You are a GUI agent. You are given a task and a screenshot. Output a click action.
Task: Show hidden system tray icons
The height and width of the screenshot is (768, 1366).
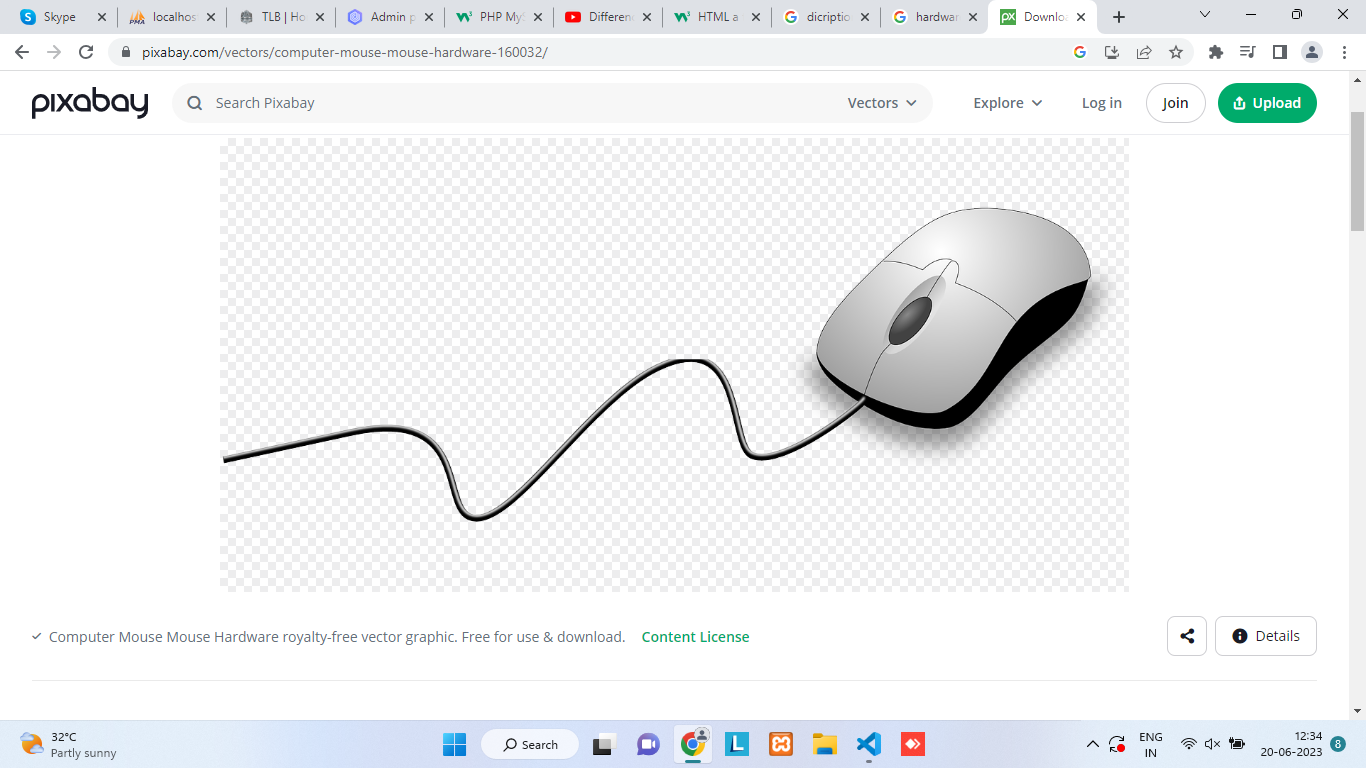1092,744
